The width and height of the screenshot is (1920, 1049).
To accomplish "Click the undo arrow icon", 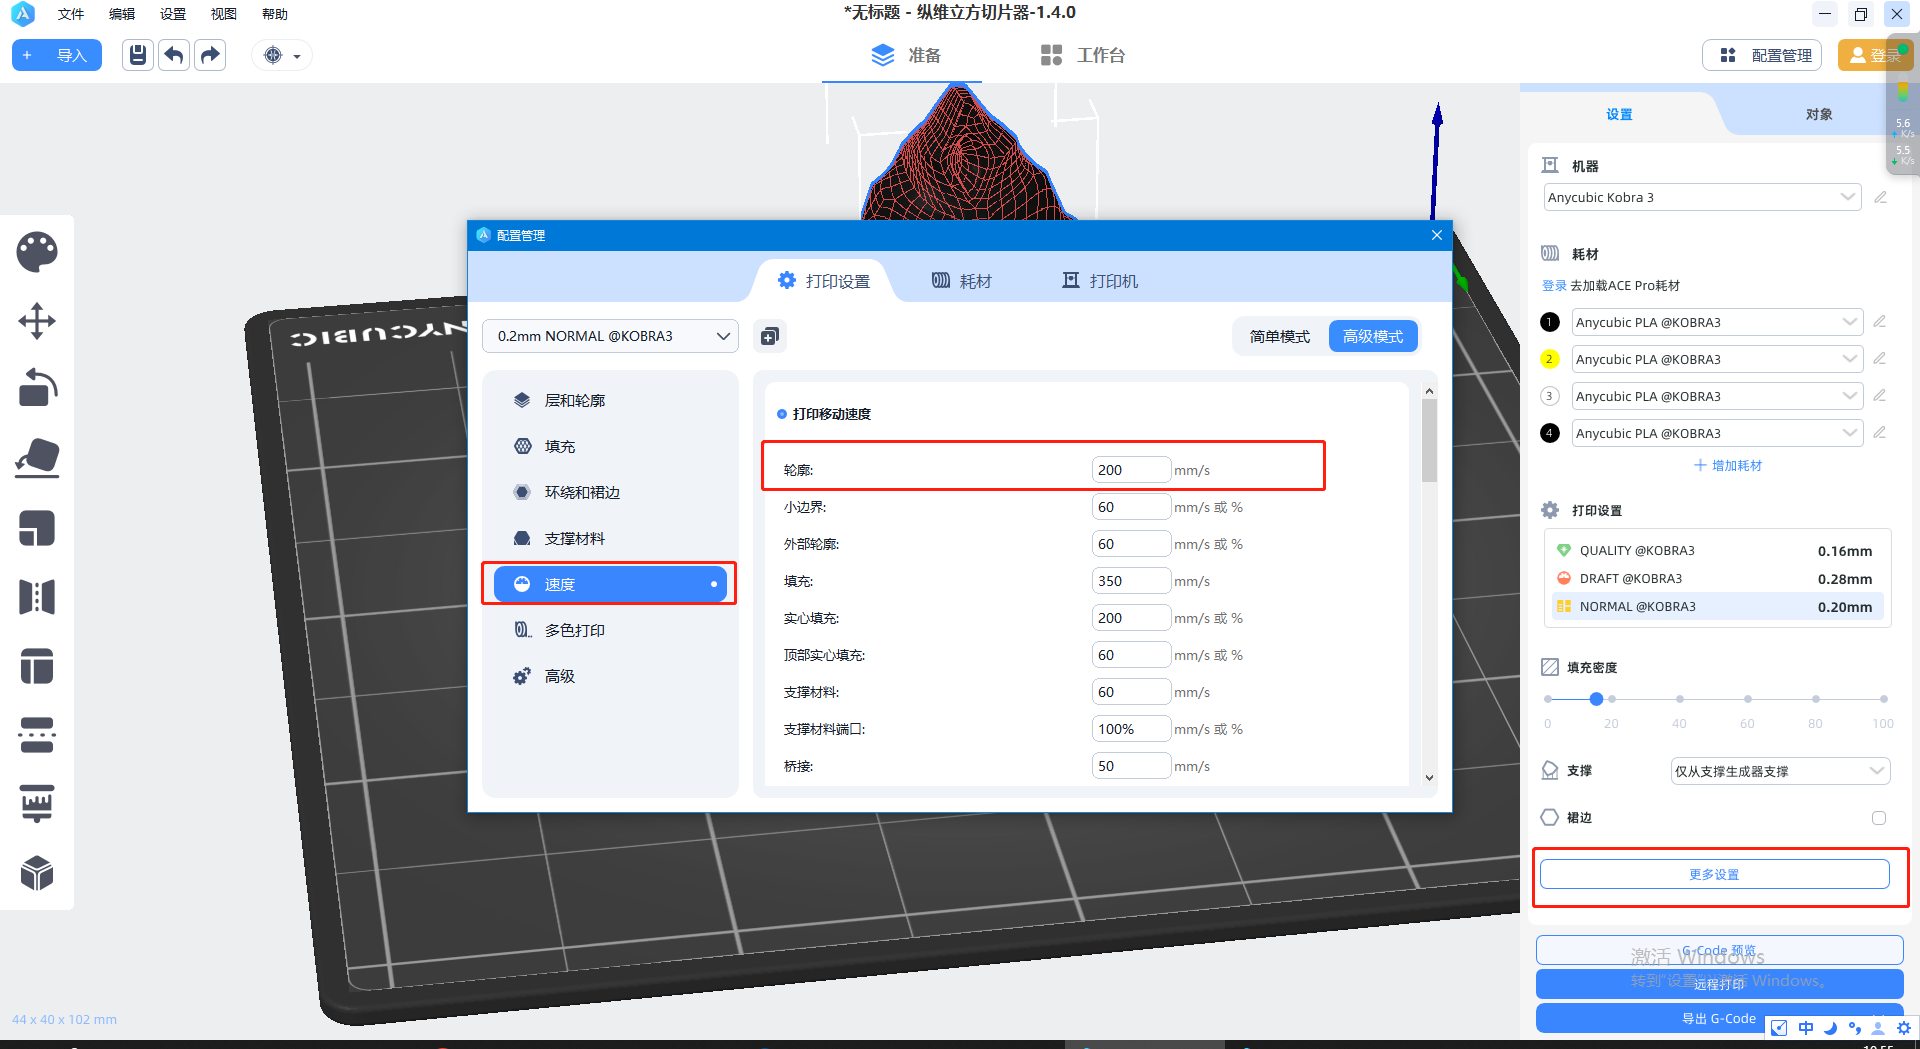I will coord(174,55).
